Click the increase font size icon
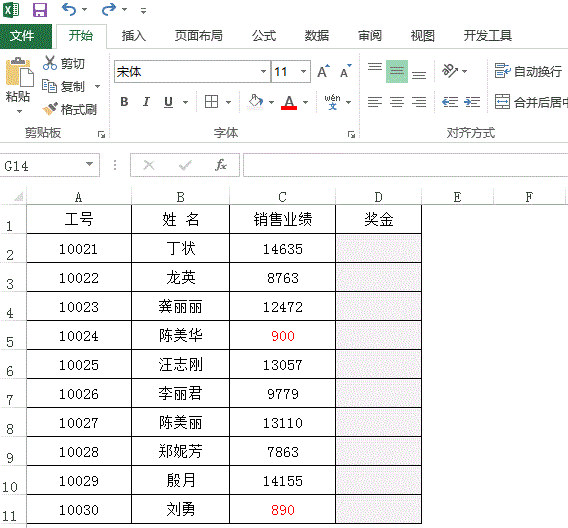Image resolution: width=568 pixels, height=528 pixels. coord(323,71)
